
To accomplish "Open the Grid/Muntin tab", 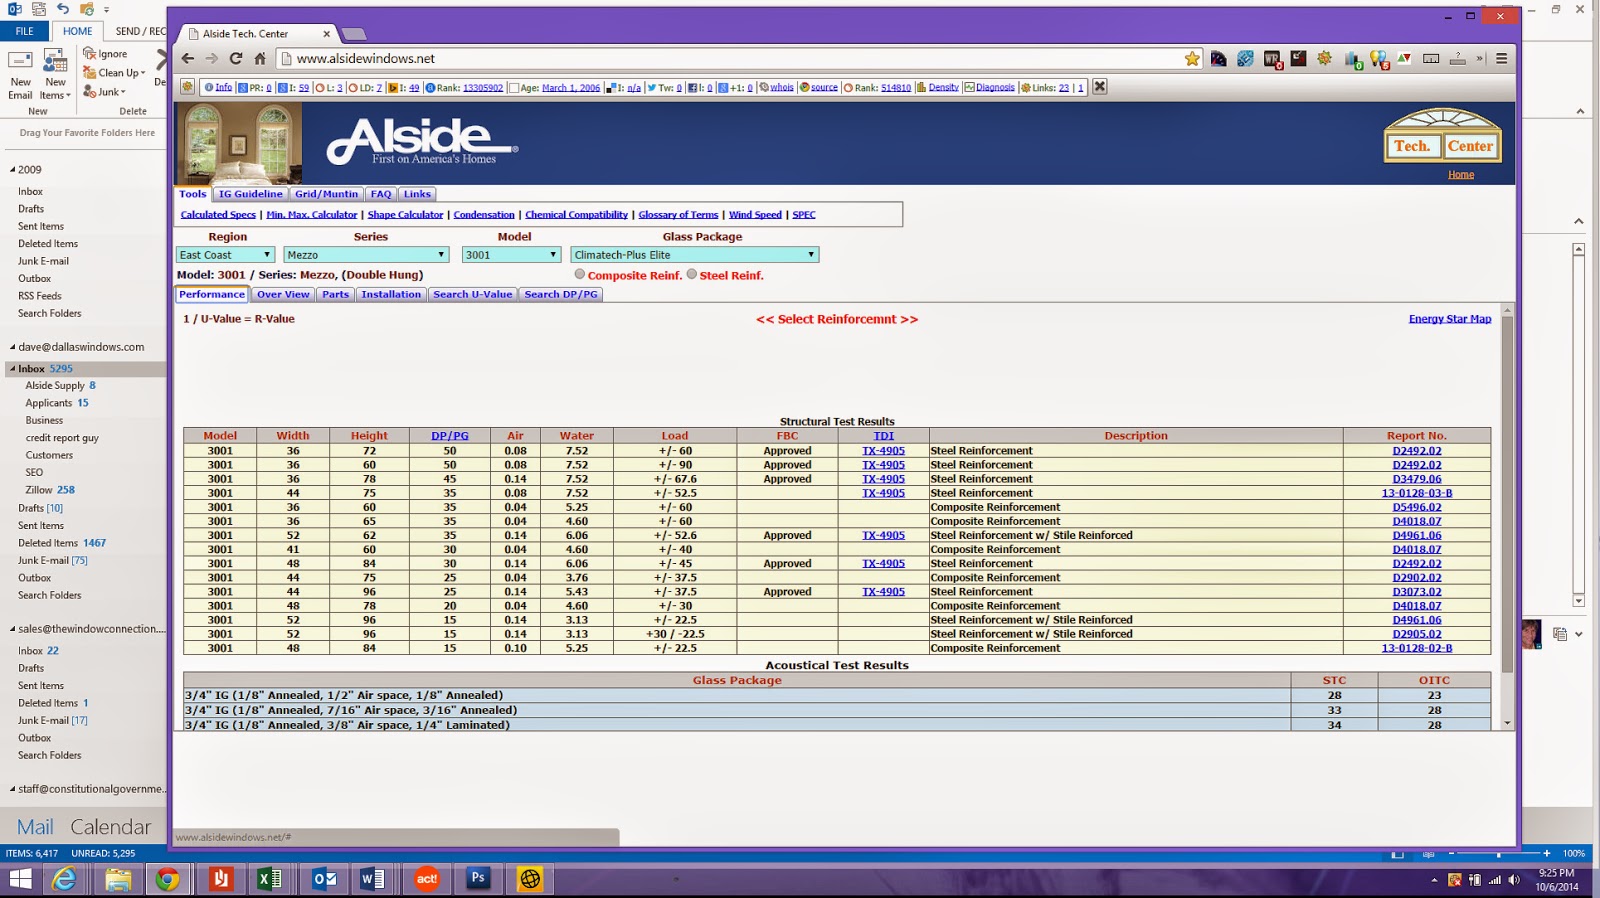I will (x=326, y=194).
